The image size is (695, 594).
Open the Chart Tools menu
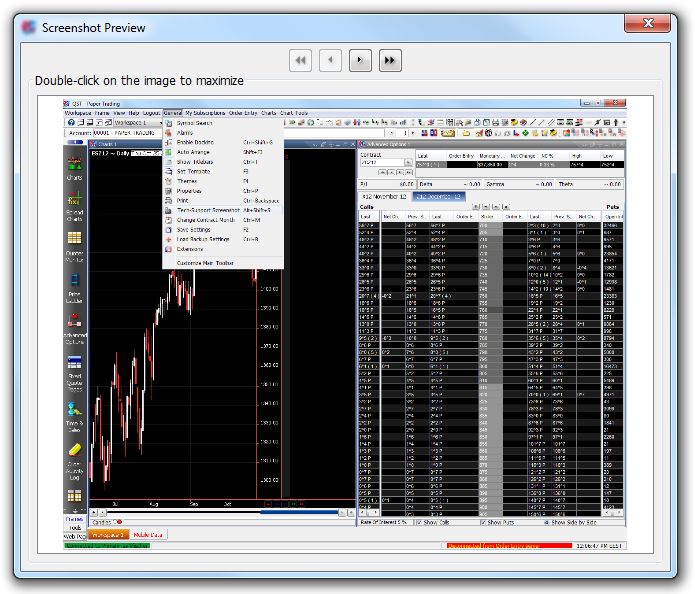[293, 113]
